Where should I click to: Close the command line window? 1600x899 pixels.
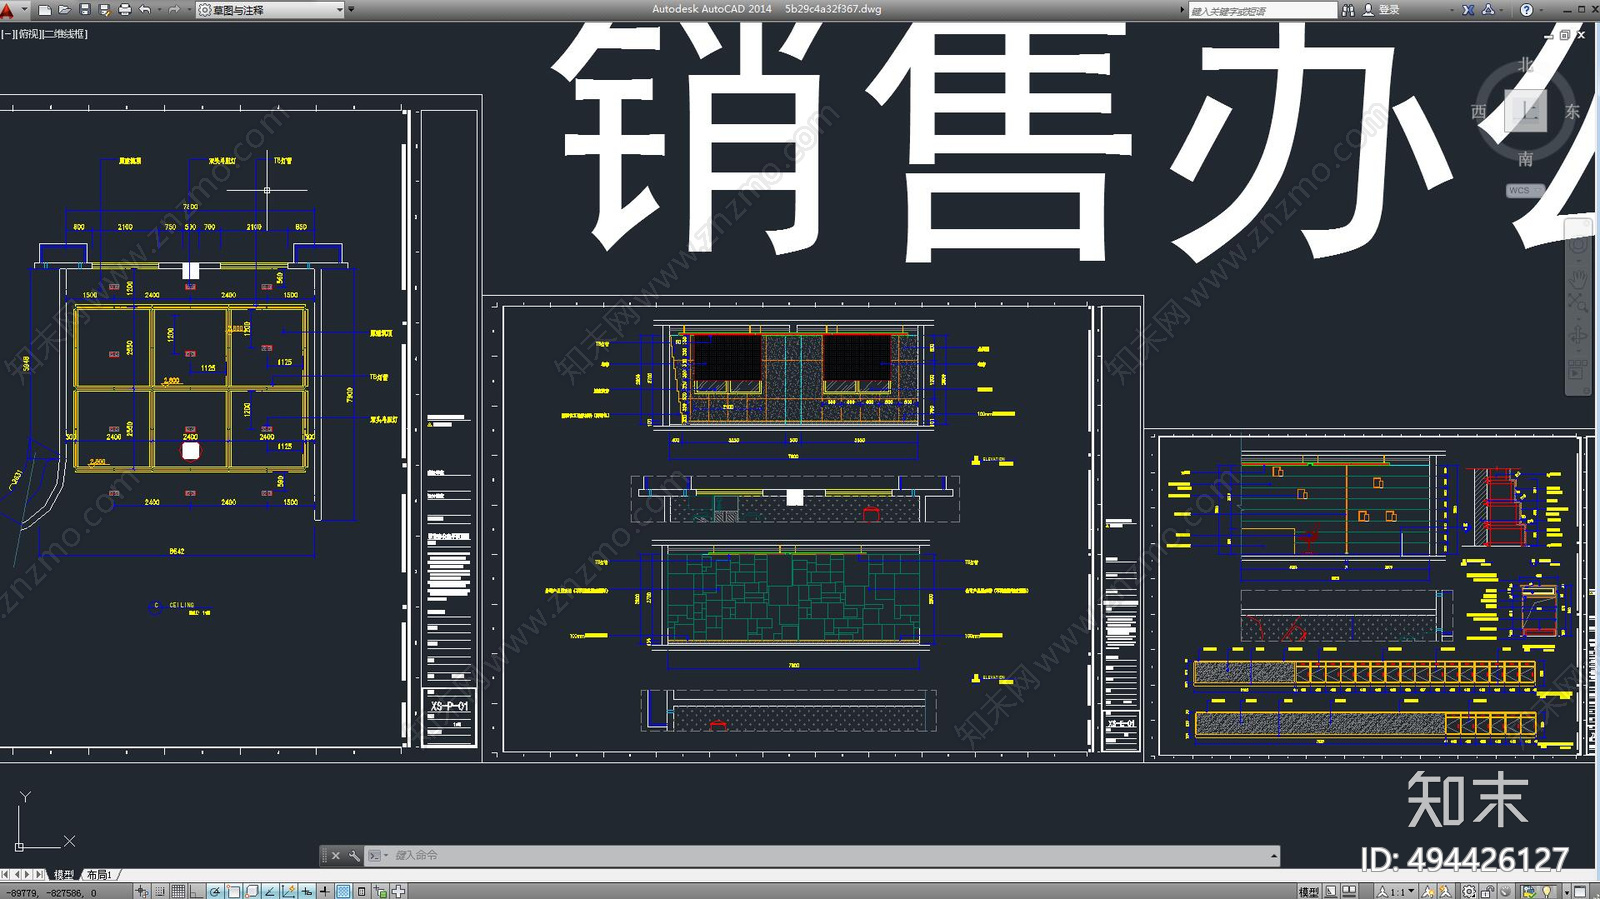tap(336, 856)
